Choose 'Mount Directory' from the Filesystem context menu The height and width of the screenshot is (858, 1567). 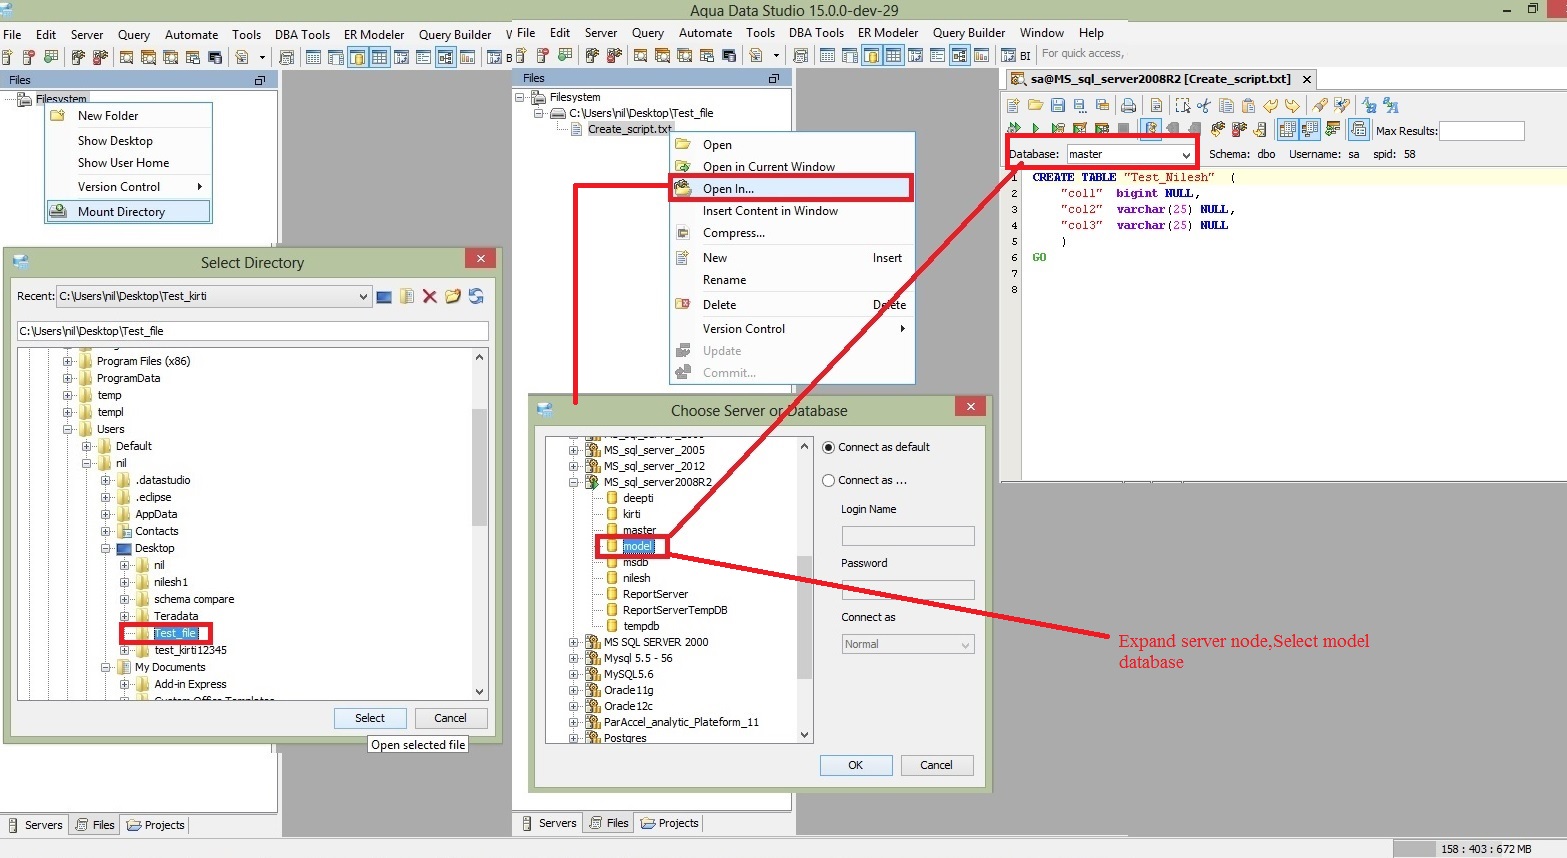(129, 211)
